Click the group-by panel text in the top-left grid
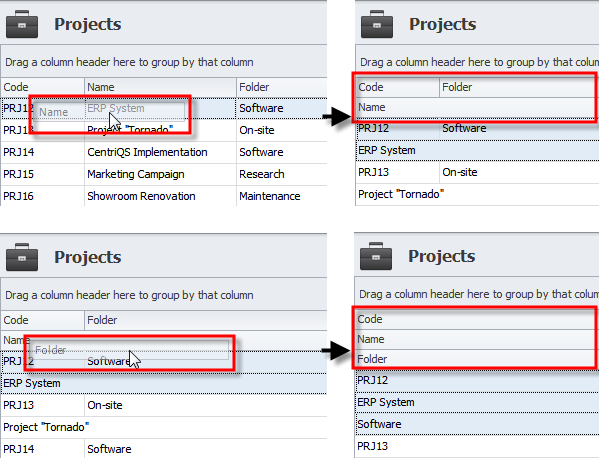The image size is (599, 458). 129,62
